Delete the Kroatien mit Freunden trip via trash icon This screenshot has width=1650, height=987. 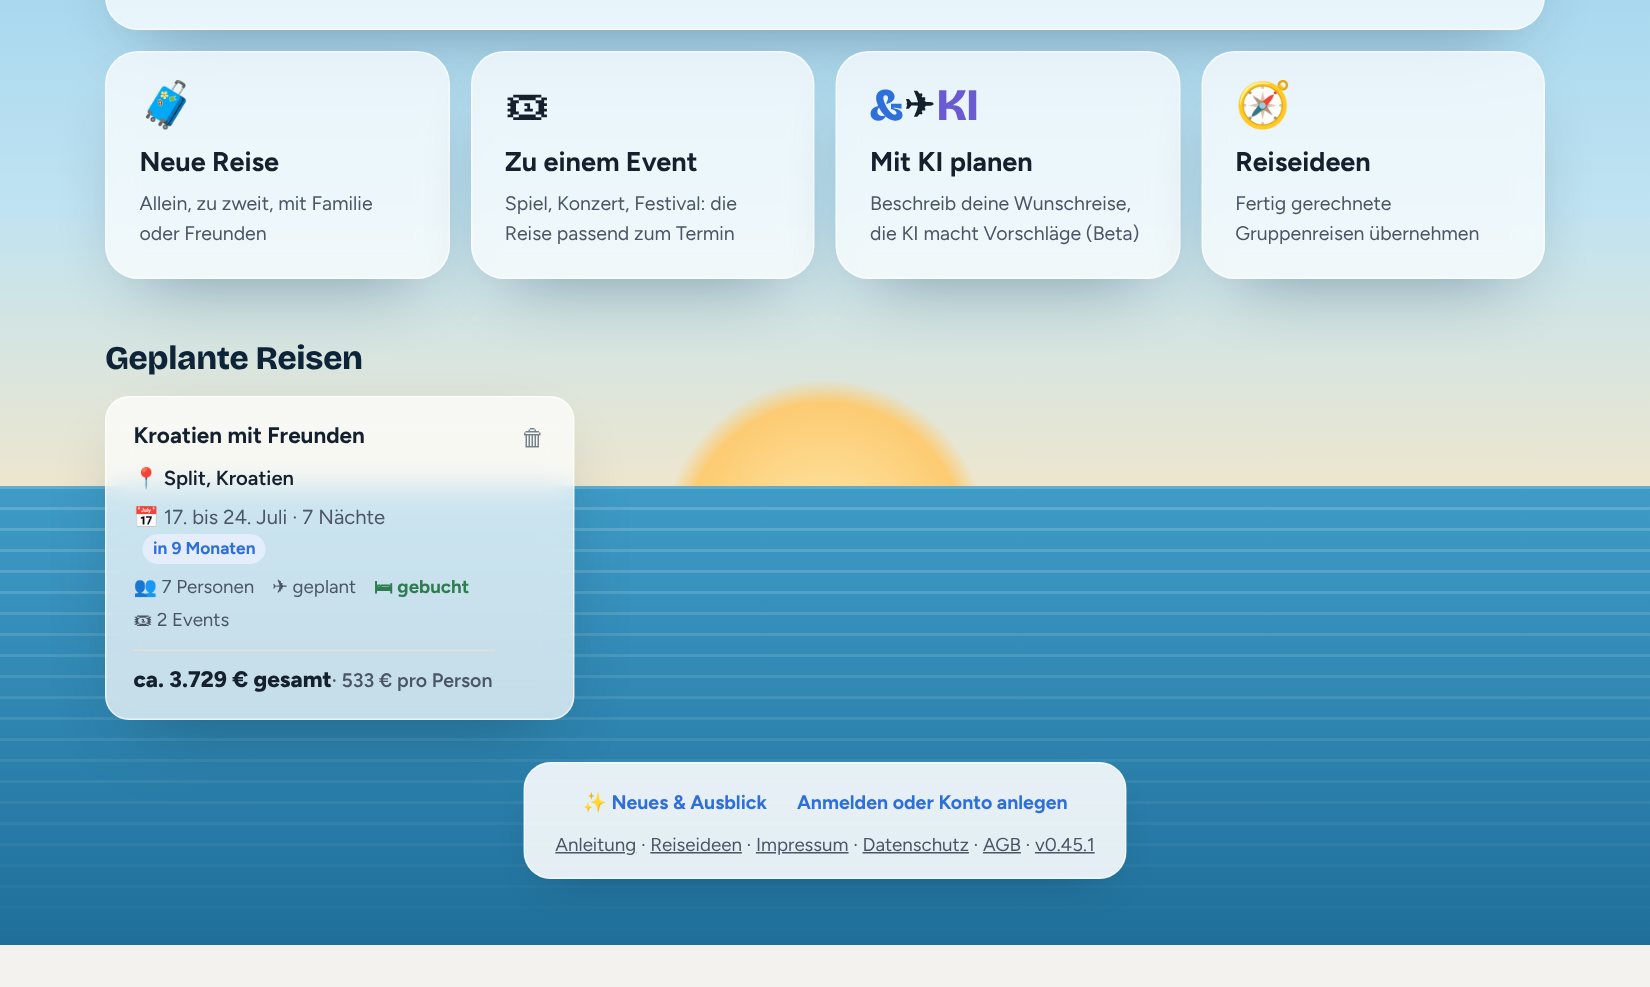pyautogui.click(x=532, y=438)
